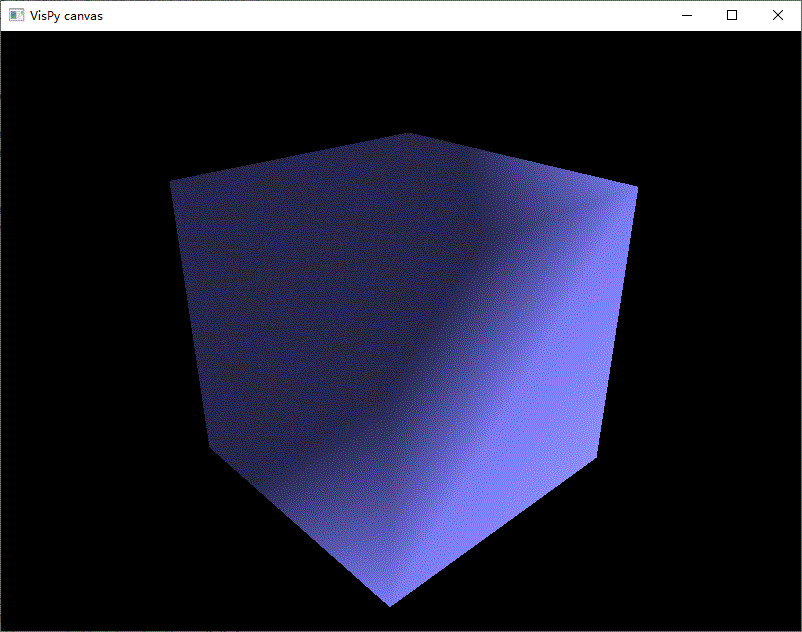Click the maximize icon
The image size is (802, 632).
click(x=731, y=15)
